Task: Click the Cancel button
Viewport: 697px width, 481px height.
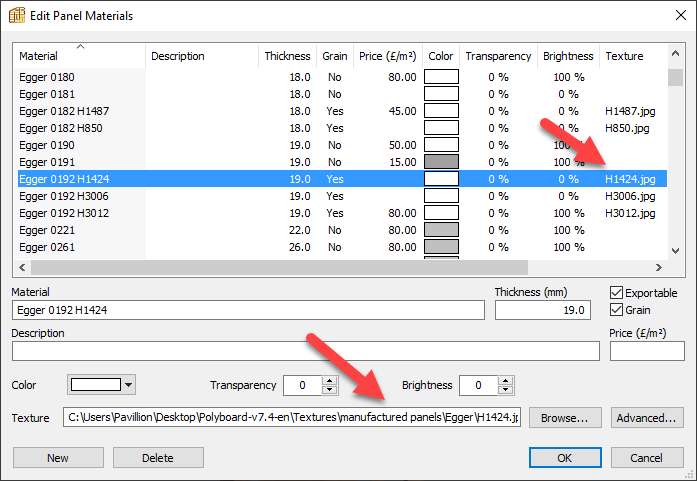Action: [x=647, y=458]
